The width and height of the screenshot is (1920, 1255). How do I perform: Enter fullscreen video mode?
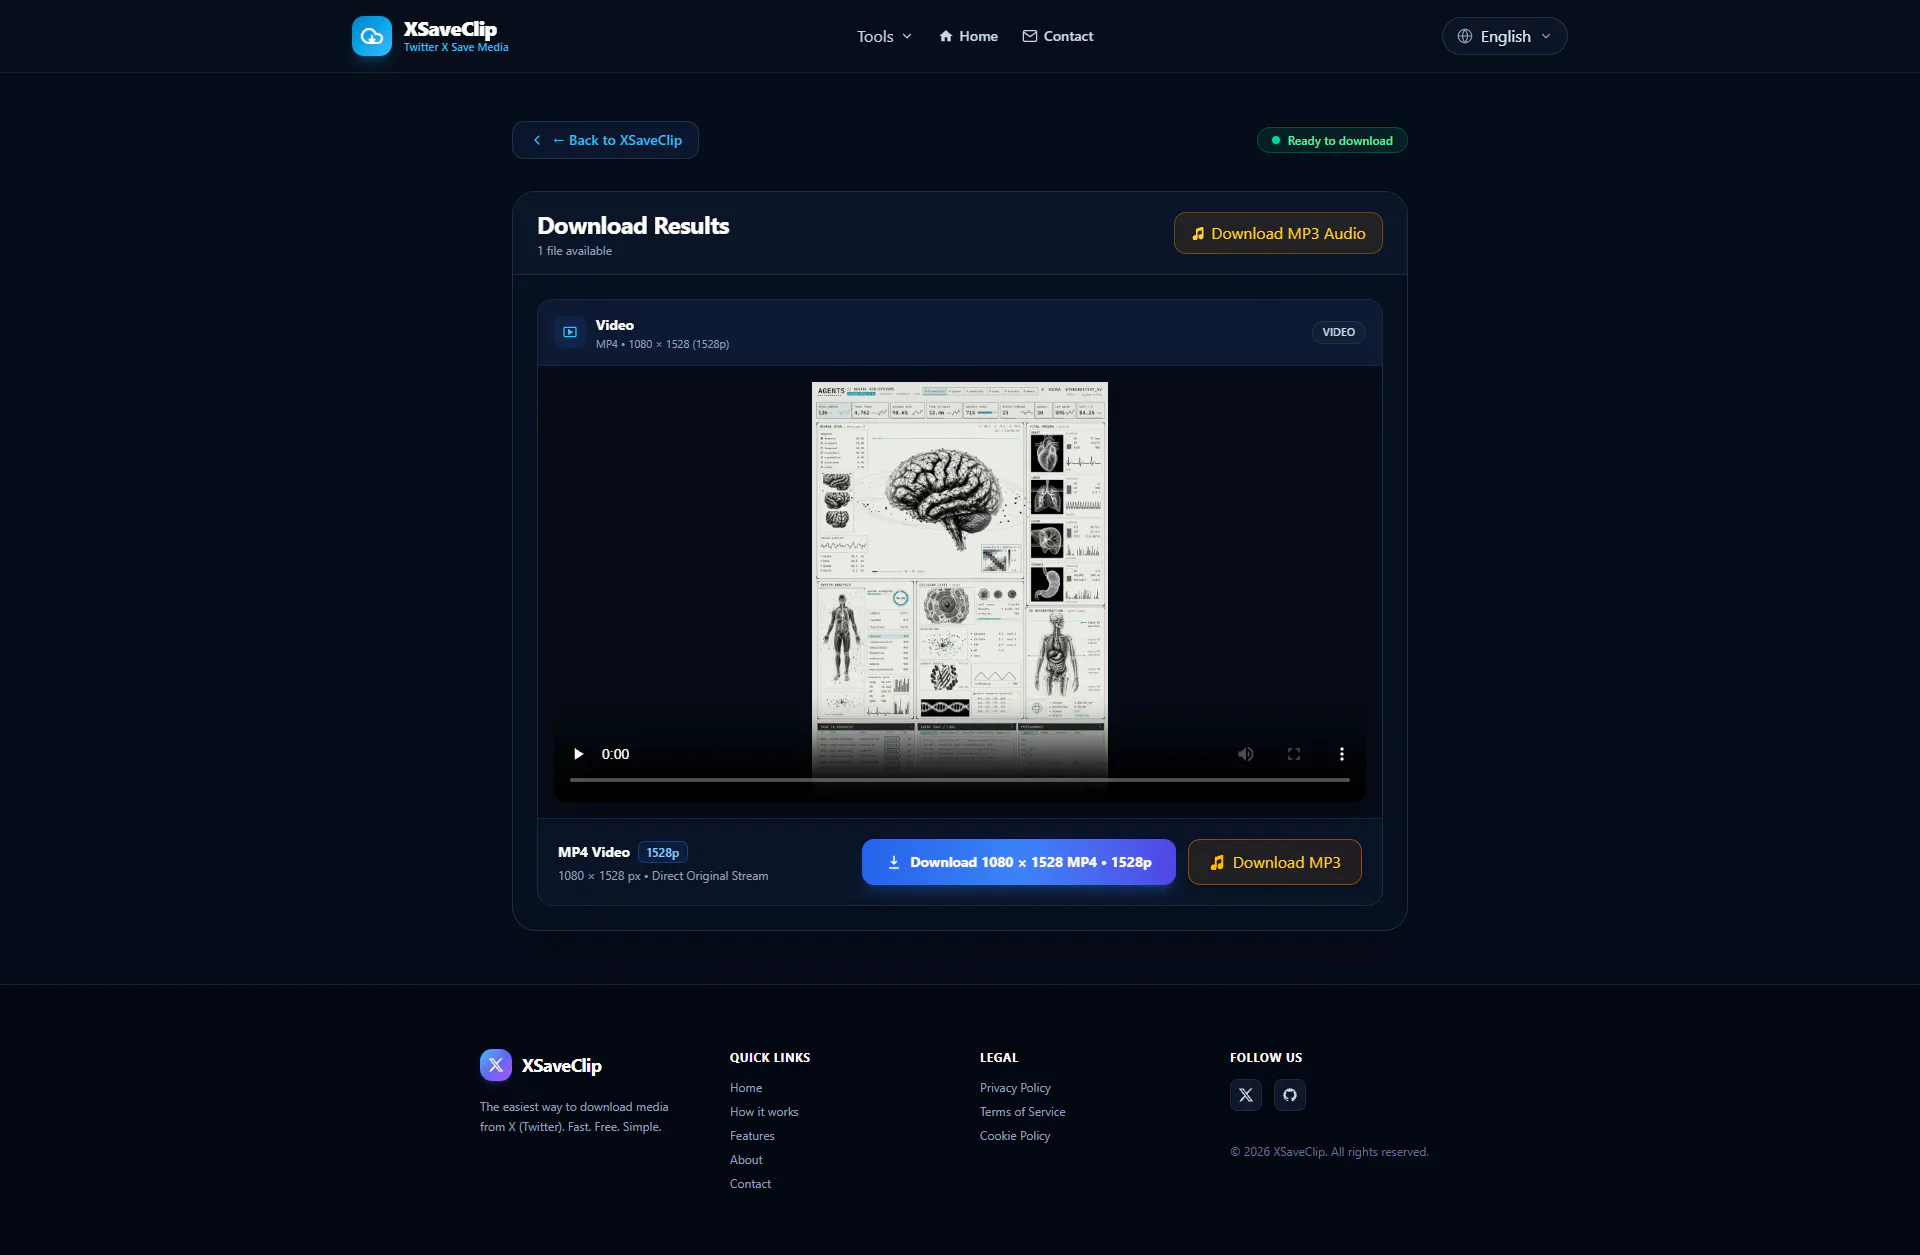pyautogui.click(x=1294, y=754)
